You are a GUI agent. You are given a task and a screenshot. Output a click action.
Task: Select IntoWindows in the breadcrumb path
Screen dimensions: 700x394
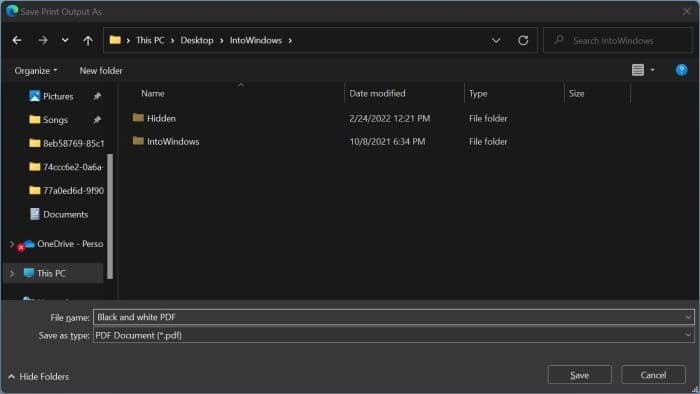pyautogui.click(x=256, y=40)
